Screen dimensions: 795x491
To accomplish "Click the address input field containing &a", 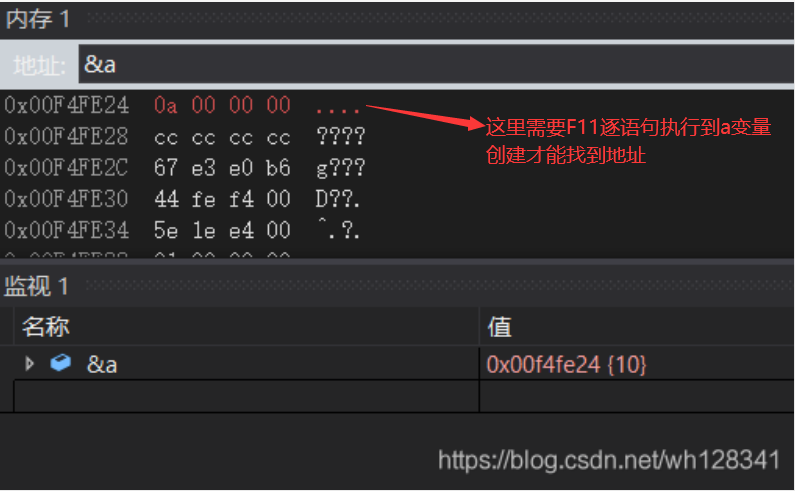I will coord(436,64).
